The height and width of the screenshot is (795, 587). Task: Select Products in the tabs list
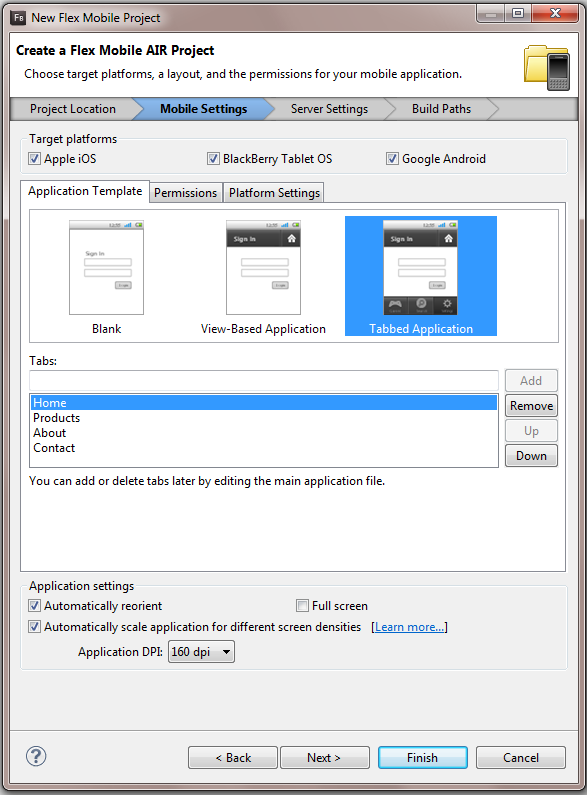pos(264,418)
